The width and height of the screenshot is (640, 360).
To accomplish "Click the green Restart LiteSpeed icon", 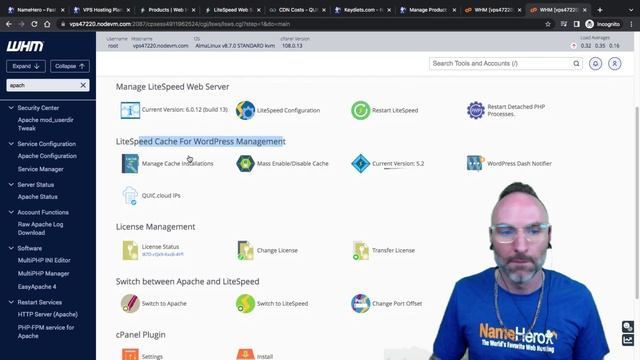I will (x=360, y=110).
